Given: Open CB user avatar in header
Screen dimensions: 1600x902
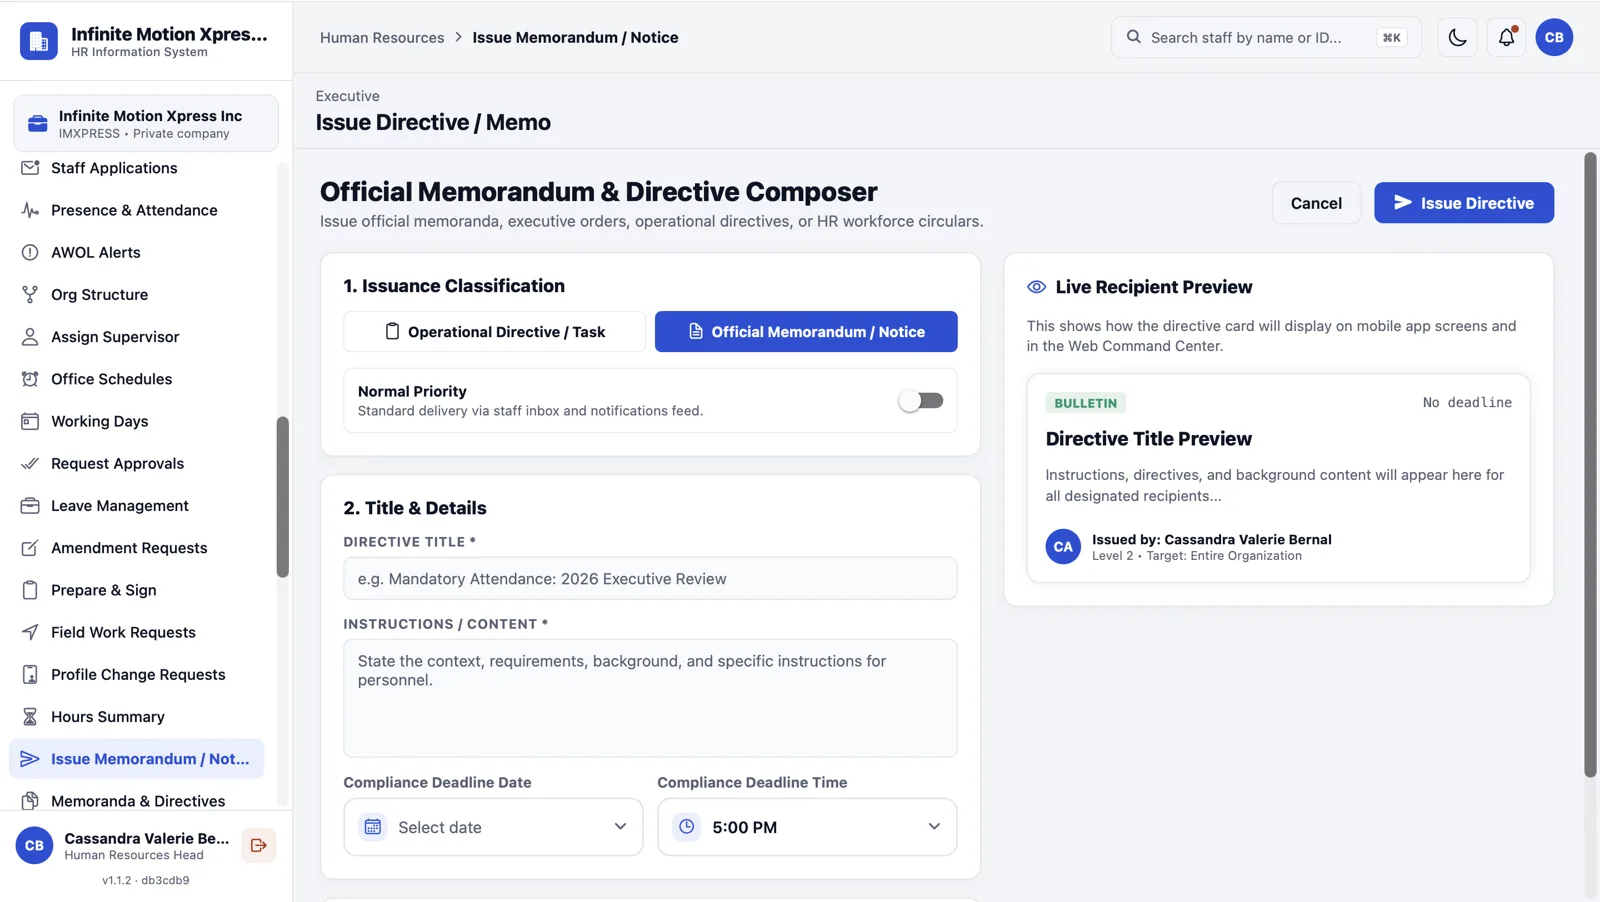Looking at the screenshot, I should [1554, 38].
